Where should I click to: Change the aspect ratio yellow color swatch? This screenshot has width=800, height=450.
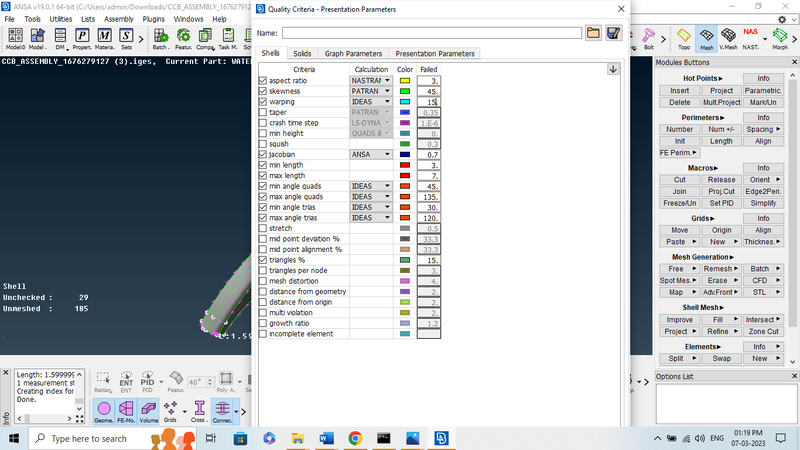pyautogui.click(x=405, y=81)
